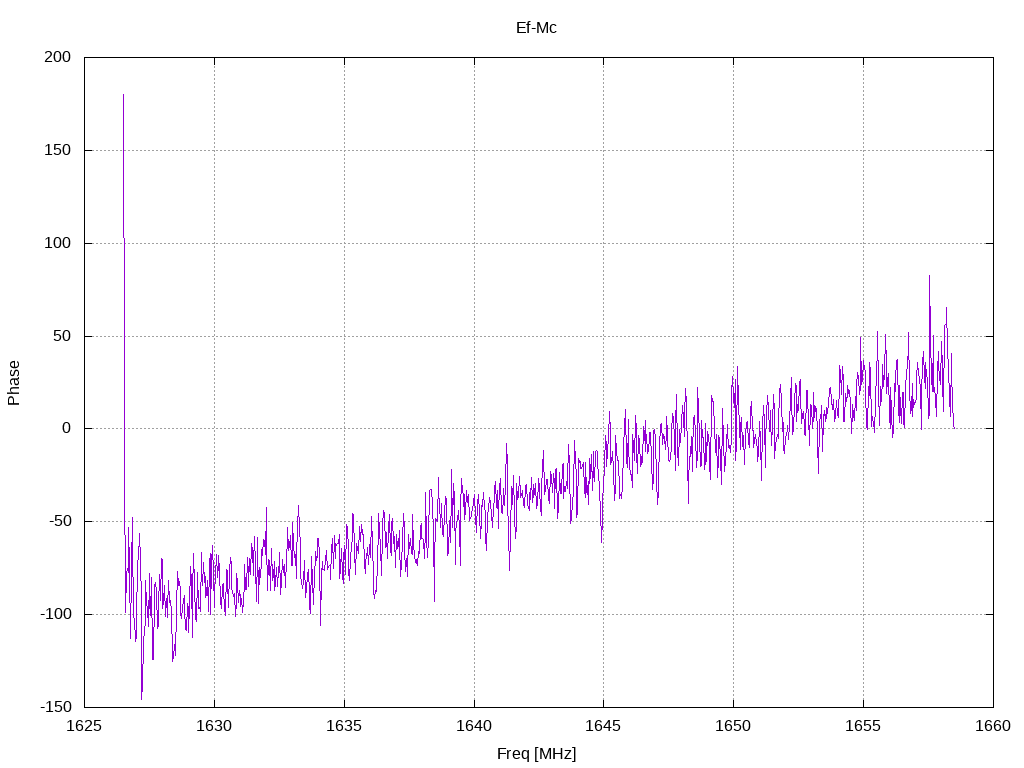1024x768 pixels.
Task: Click the 1640 x-axis tick label
Action: click(x=474, y=726)
